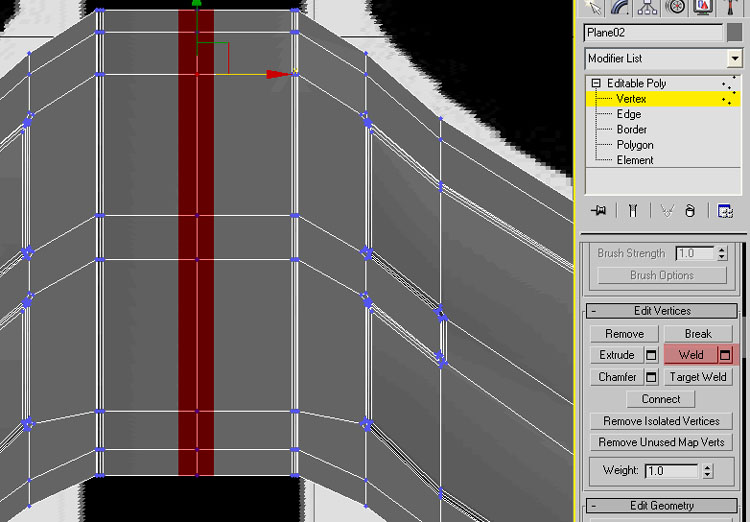Open Weld settings dialog box button
Viewport: 750px width, 522px height.
pyautogui.click(x=726, y=355)
